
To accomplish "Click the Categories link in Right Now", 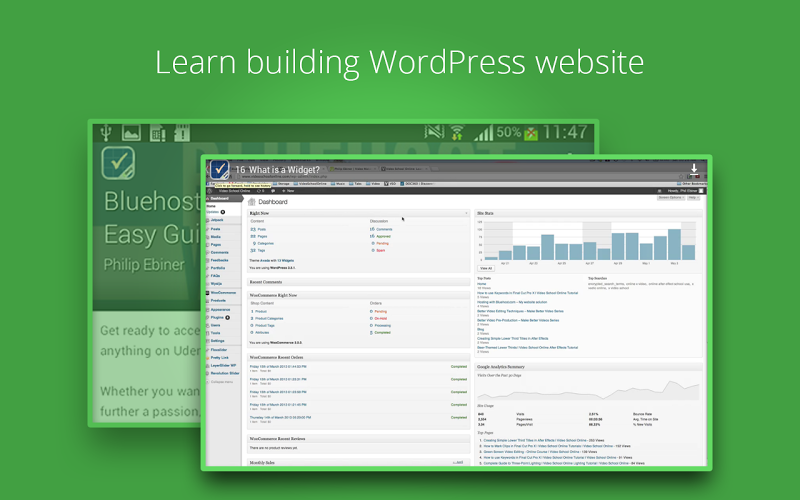I will pyautogui.click(x=265, y=243).
